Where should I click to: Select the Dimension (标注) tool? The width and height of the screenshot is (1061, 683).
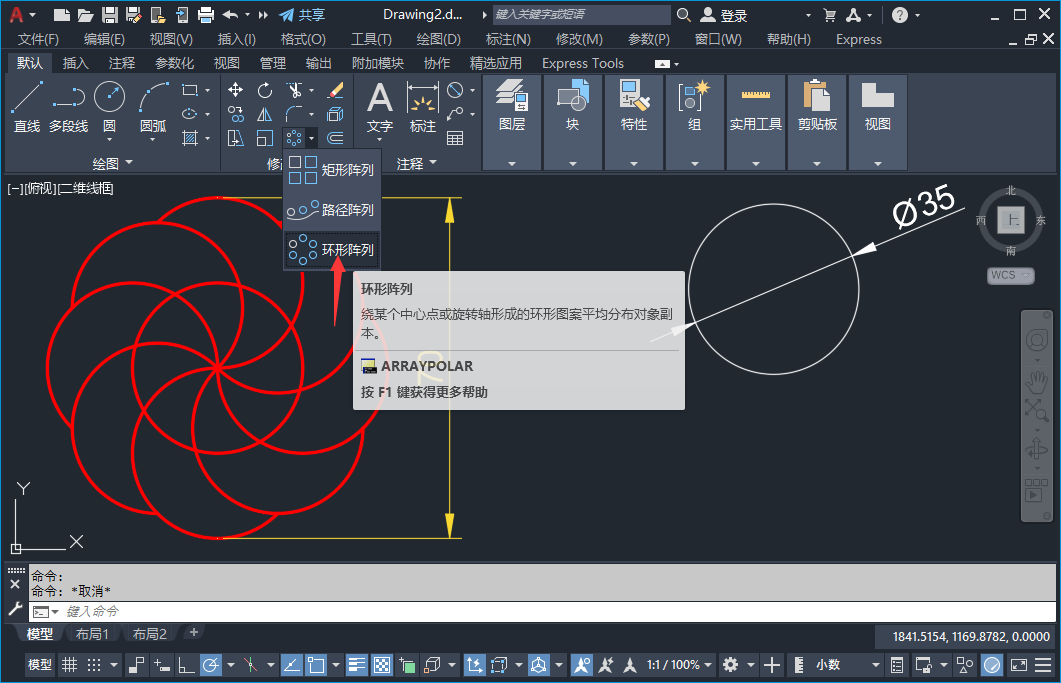coord(422,106)
